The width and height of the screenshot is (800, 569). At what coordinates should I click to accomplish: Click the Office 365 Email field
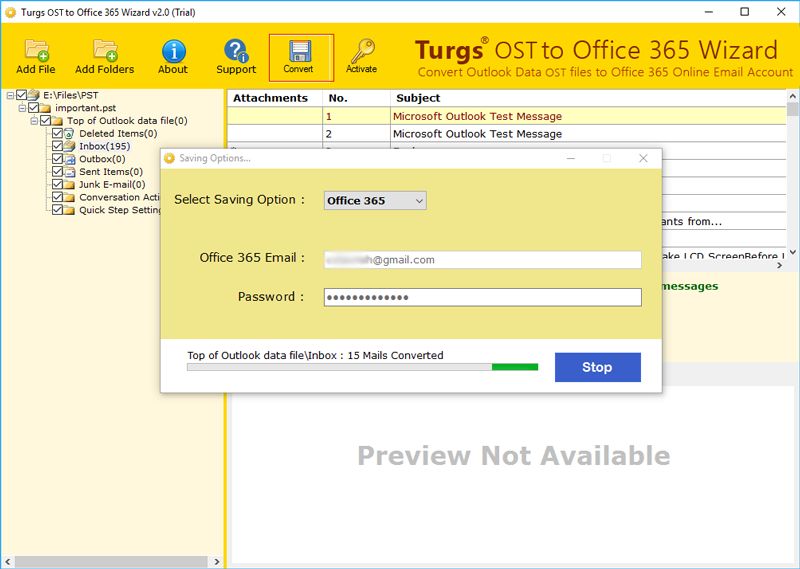482,260
